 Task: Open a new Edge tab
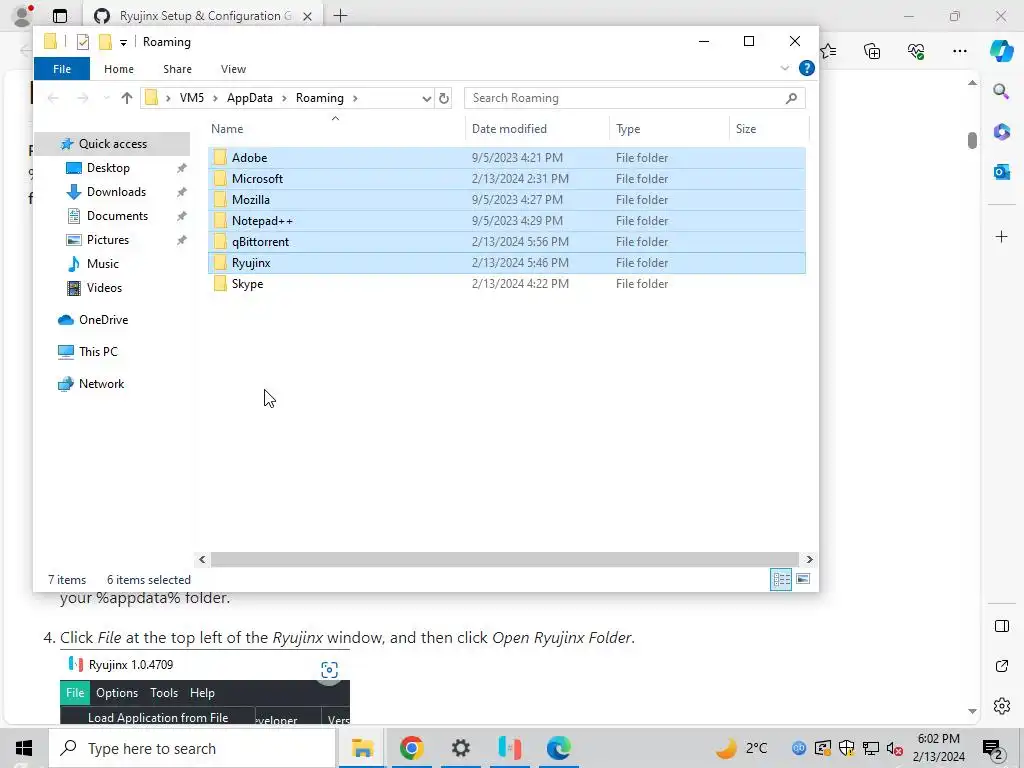coord(340,16)
